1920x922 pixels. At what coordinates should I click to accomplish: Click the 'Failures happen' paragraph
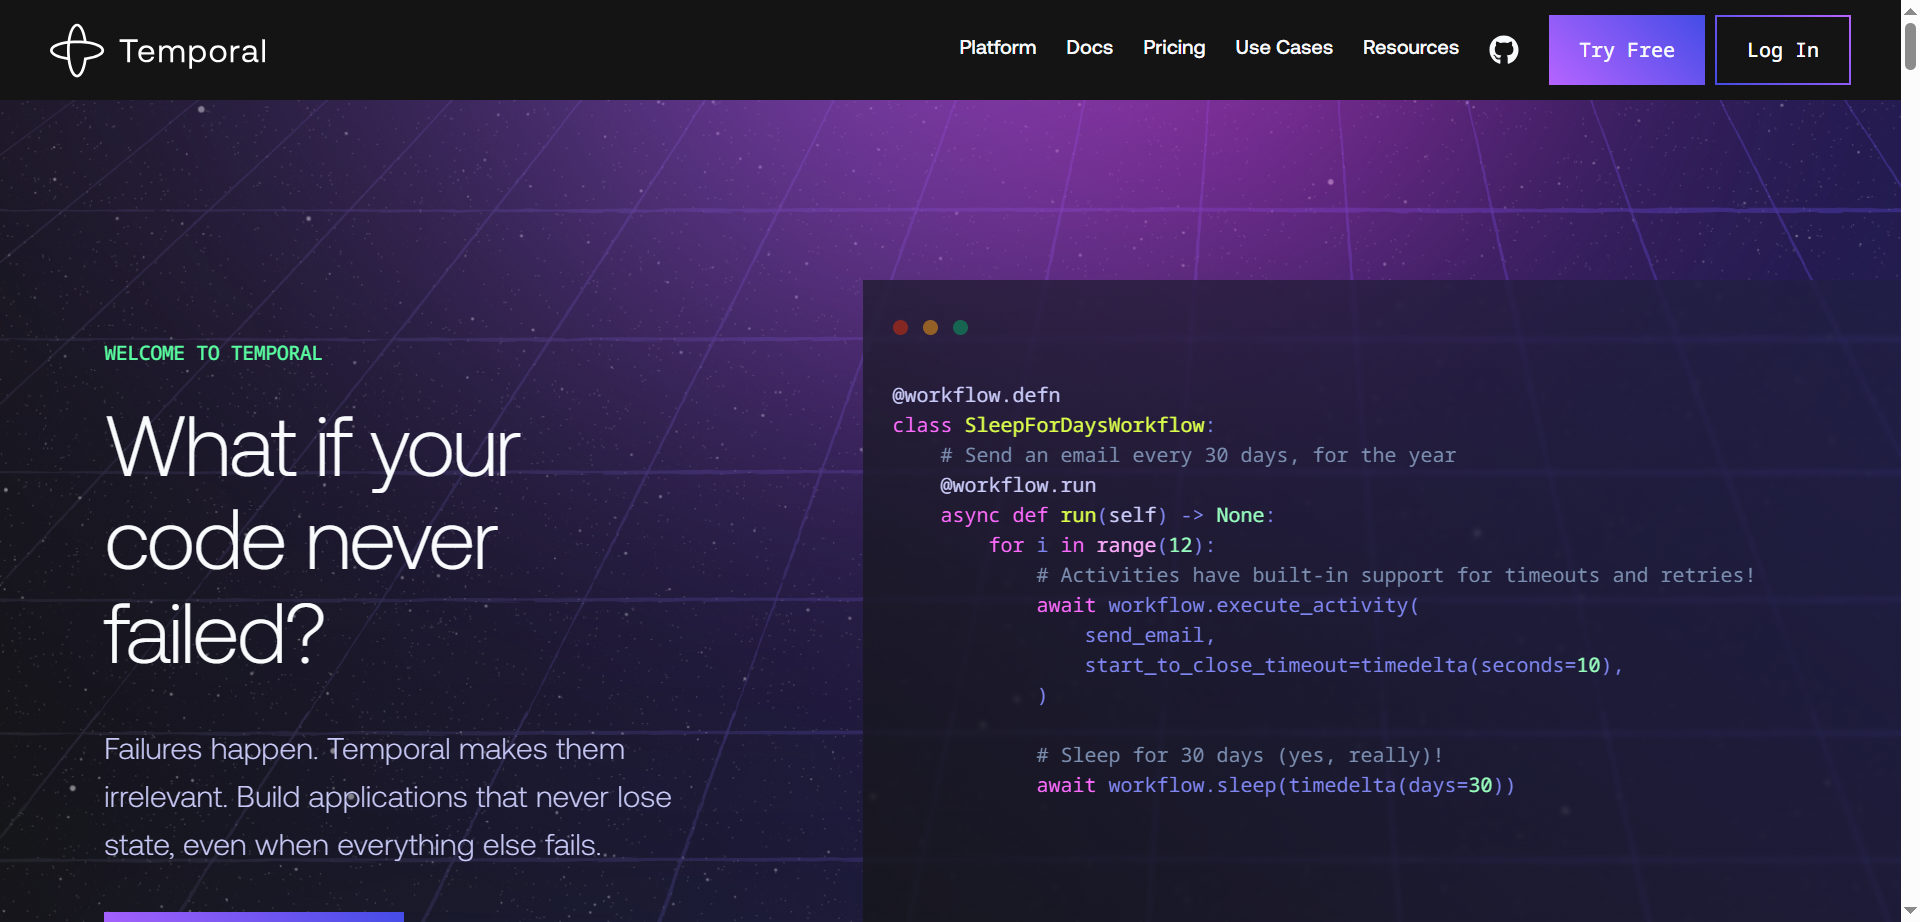[x=388, y=797]
